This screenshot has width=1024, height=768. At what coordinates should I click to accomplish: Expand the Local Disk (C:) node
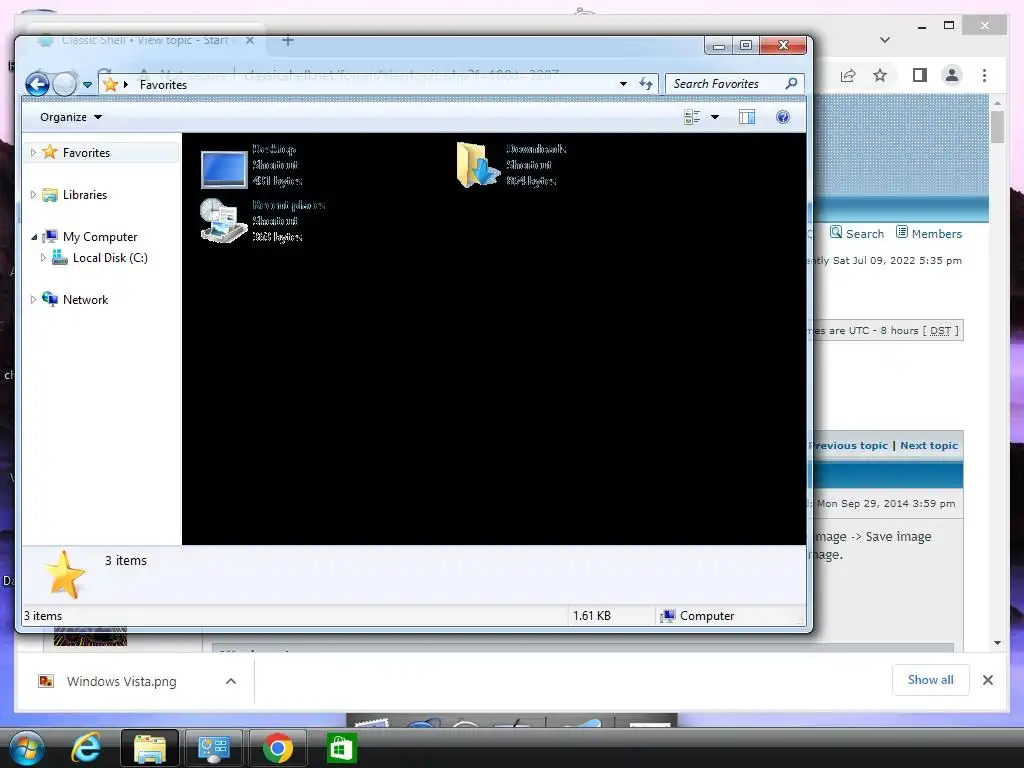[x=43, y=258]
